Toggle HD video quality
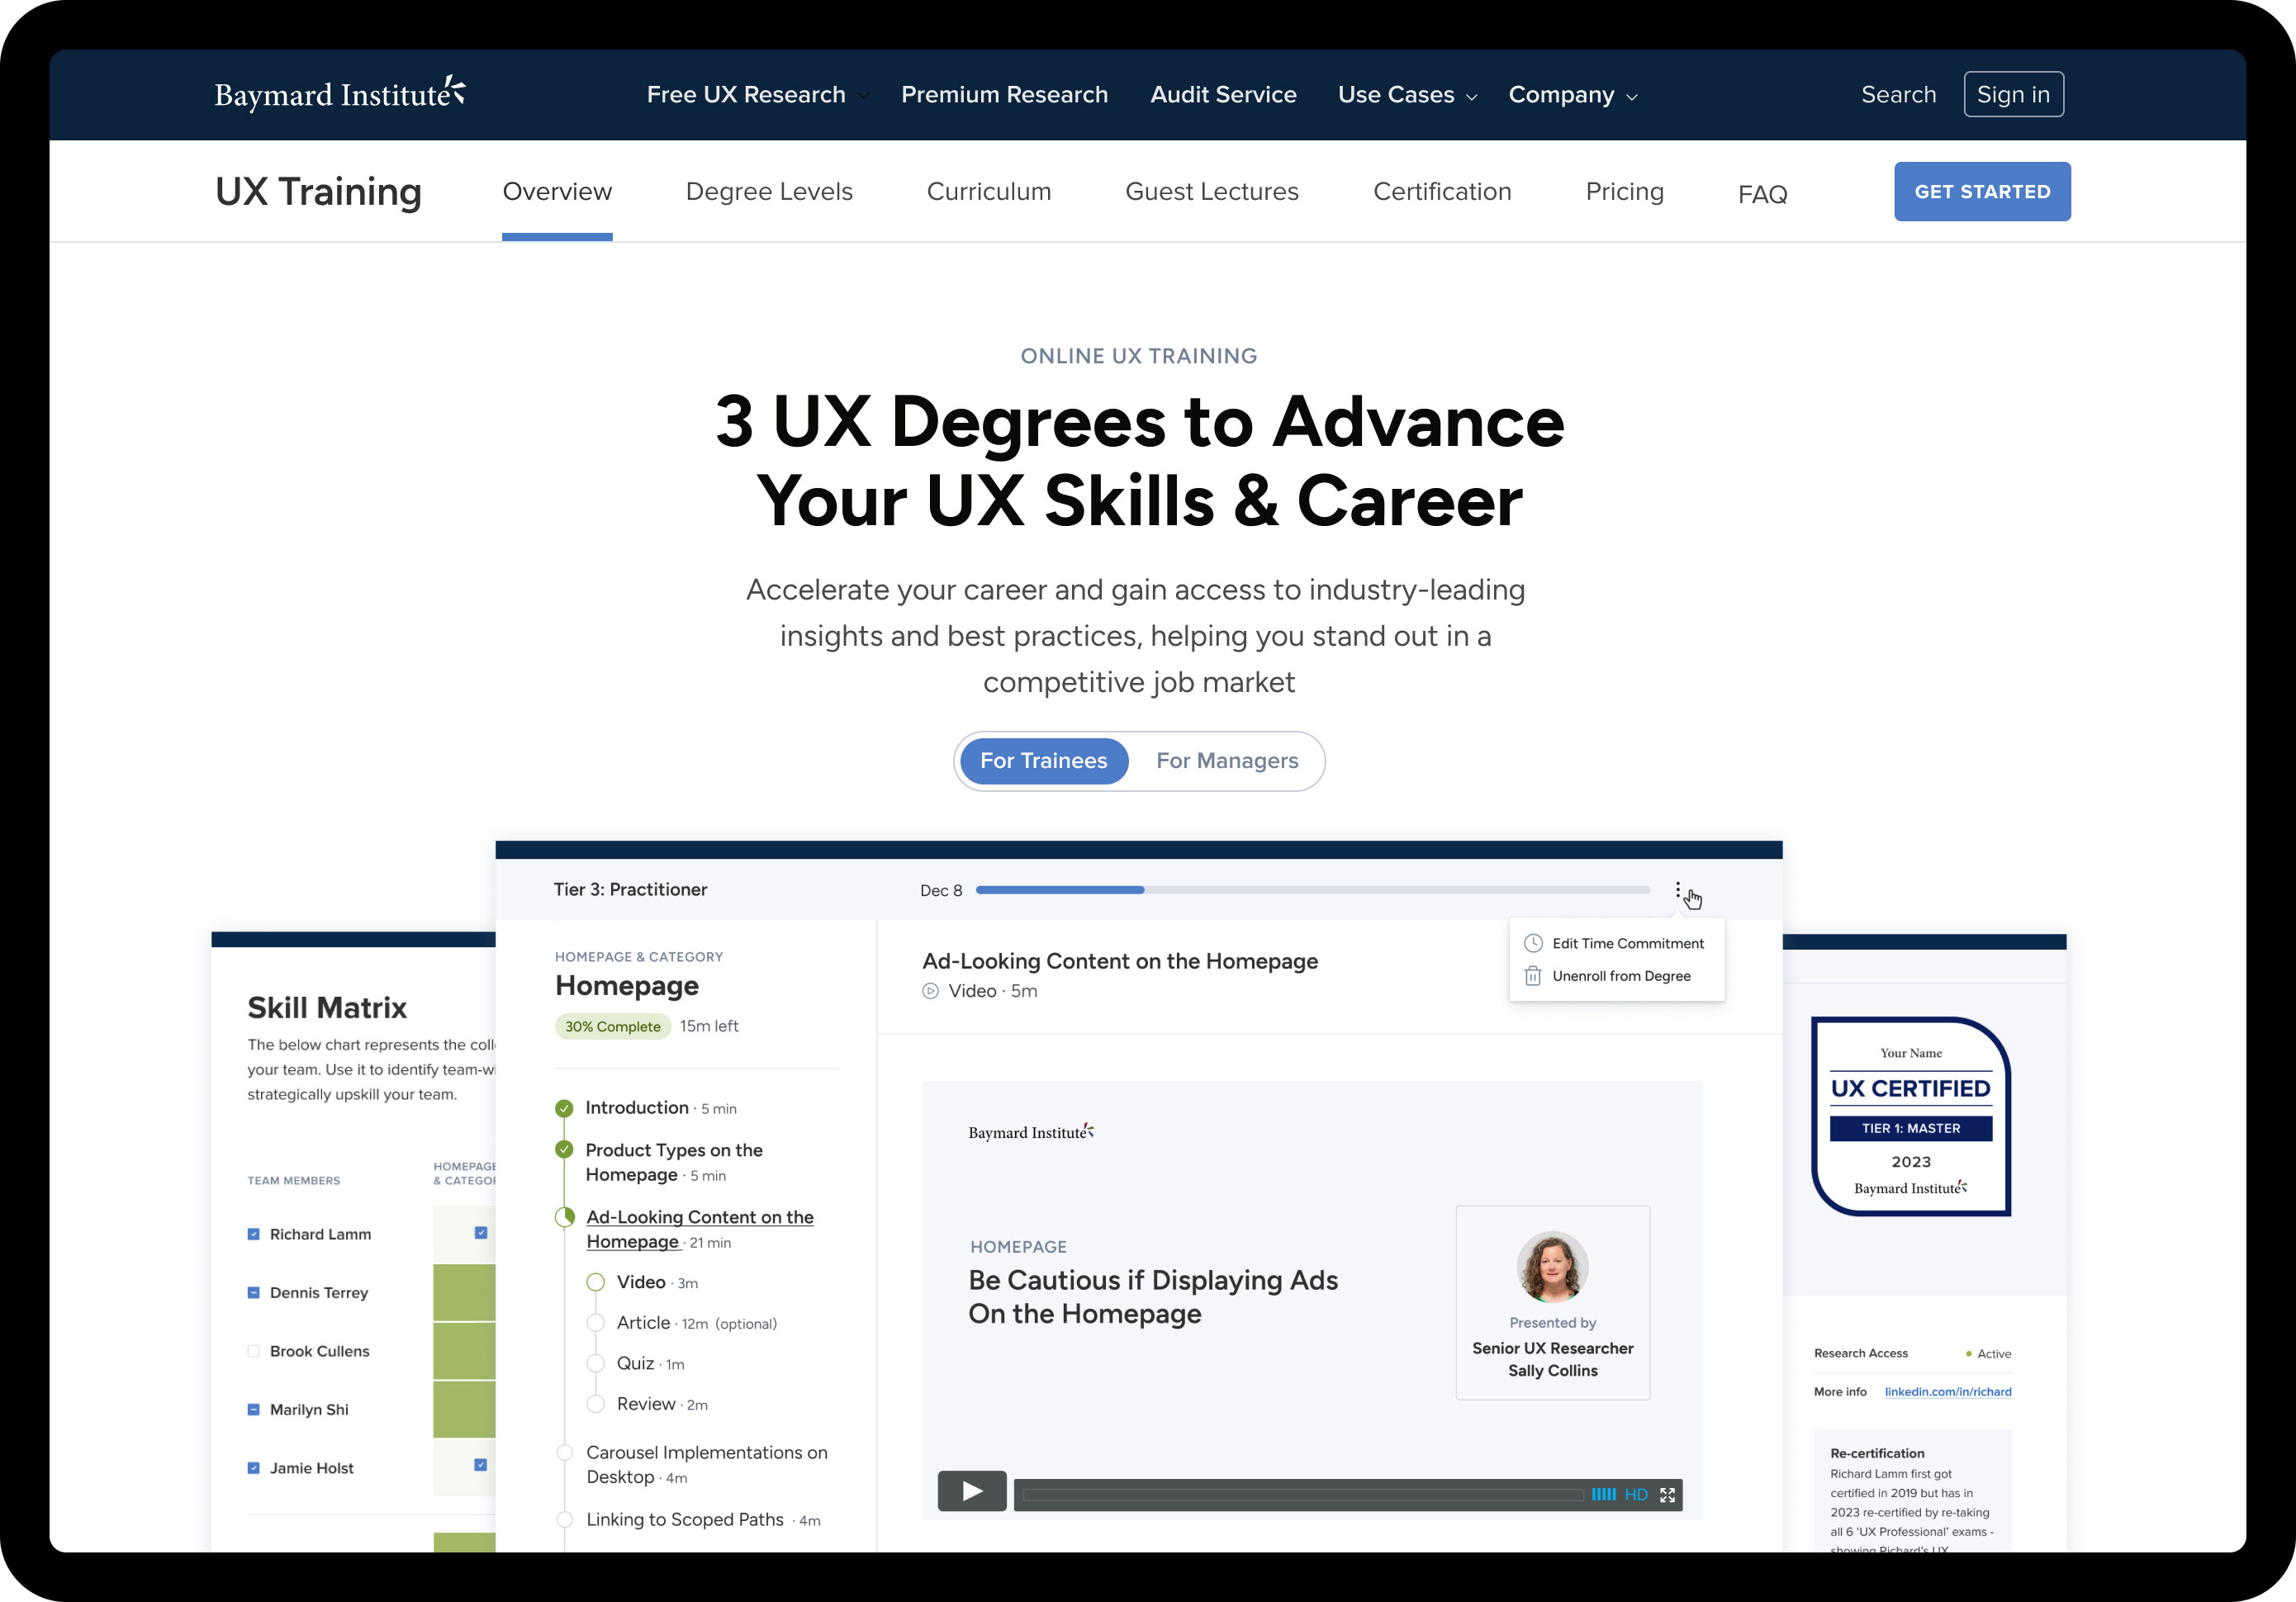The height and width of the screenshot is (1602, 2296). (1636, 1494)
